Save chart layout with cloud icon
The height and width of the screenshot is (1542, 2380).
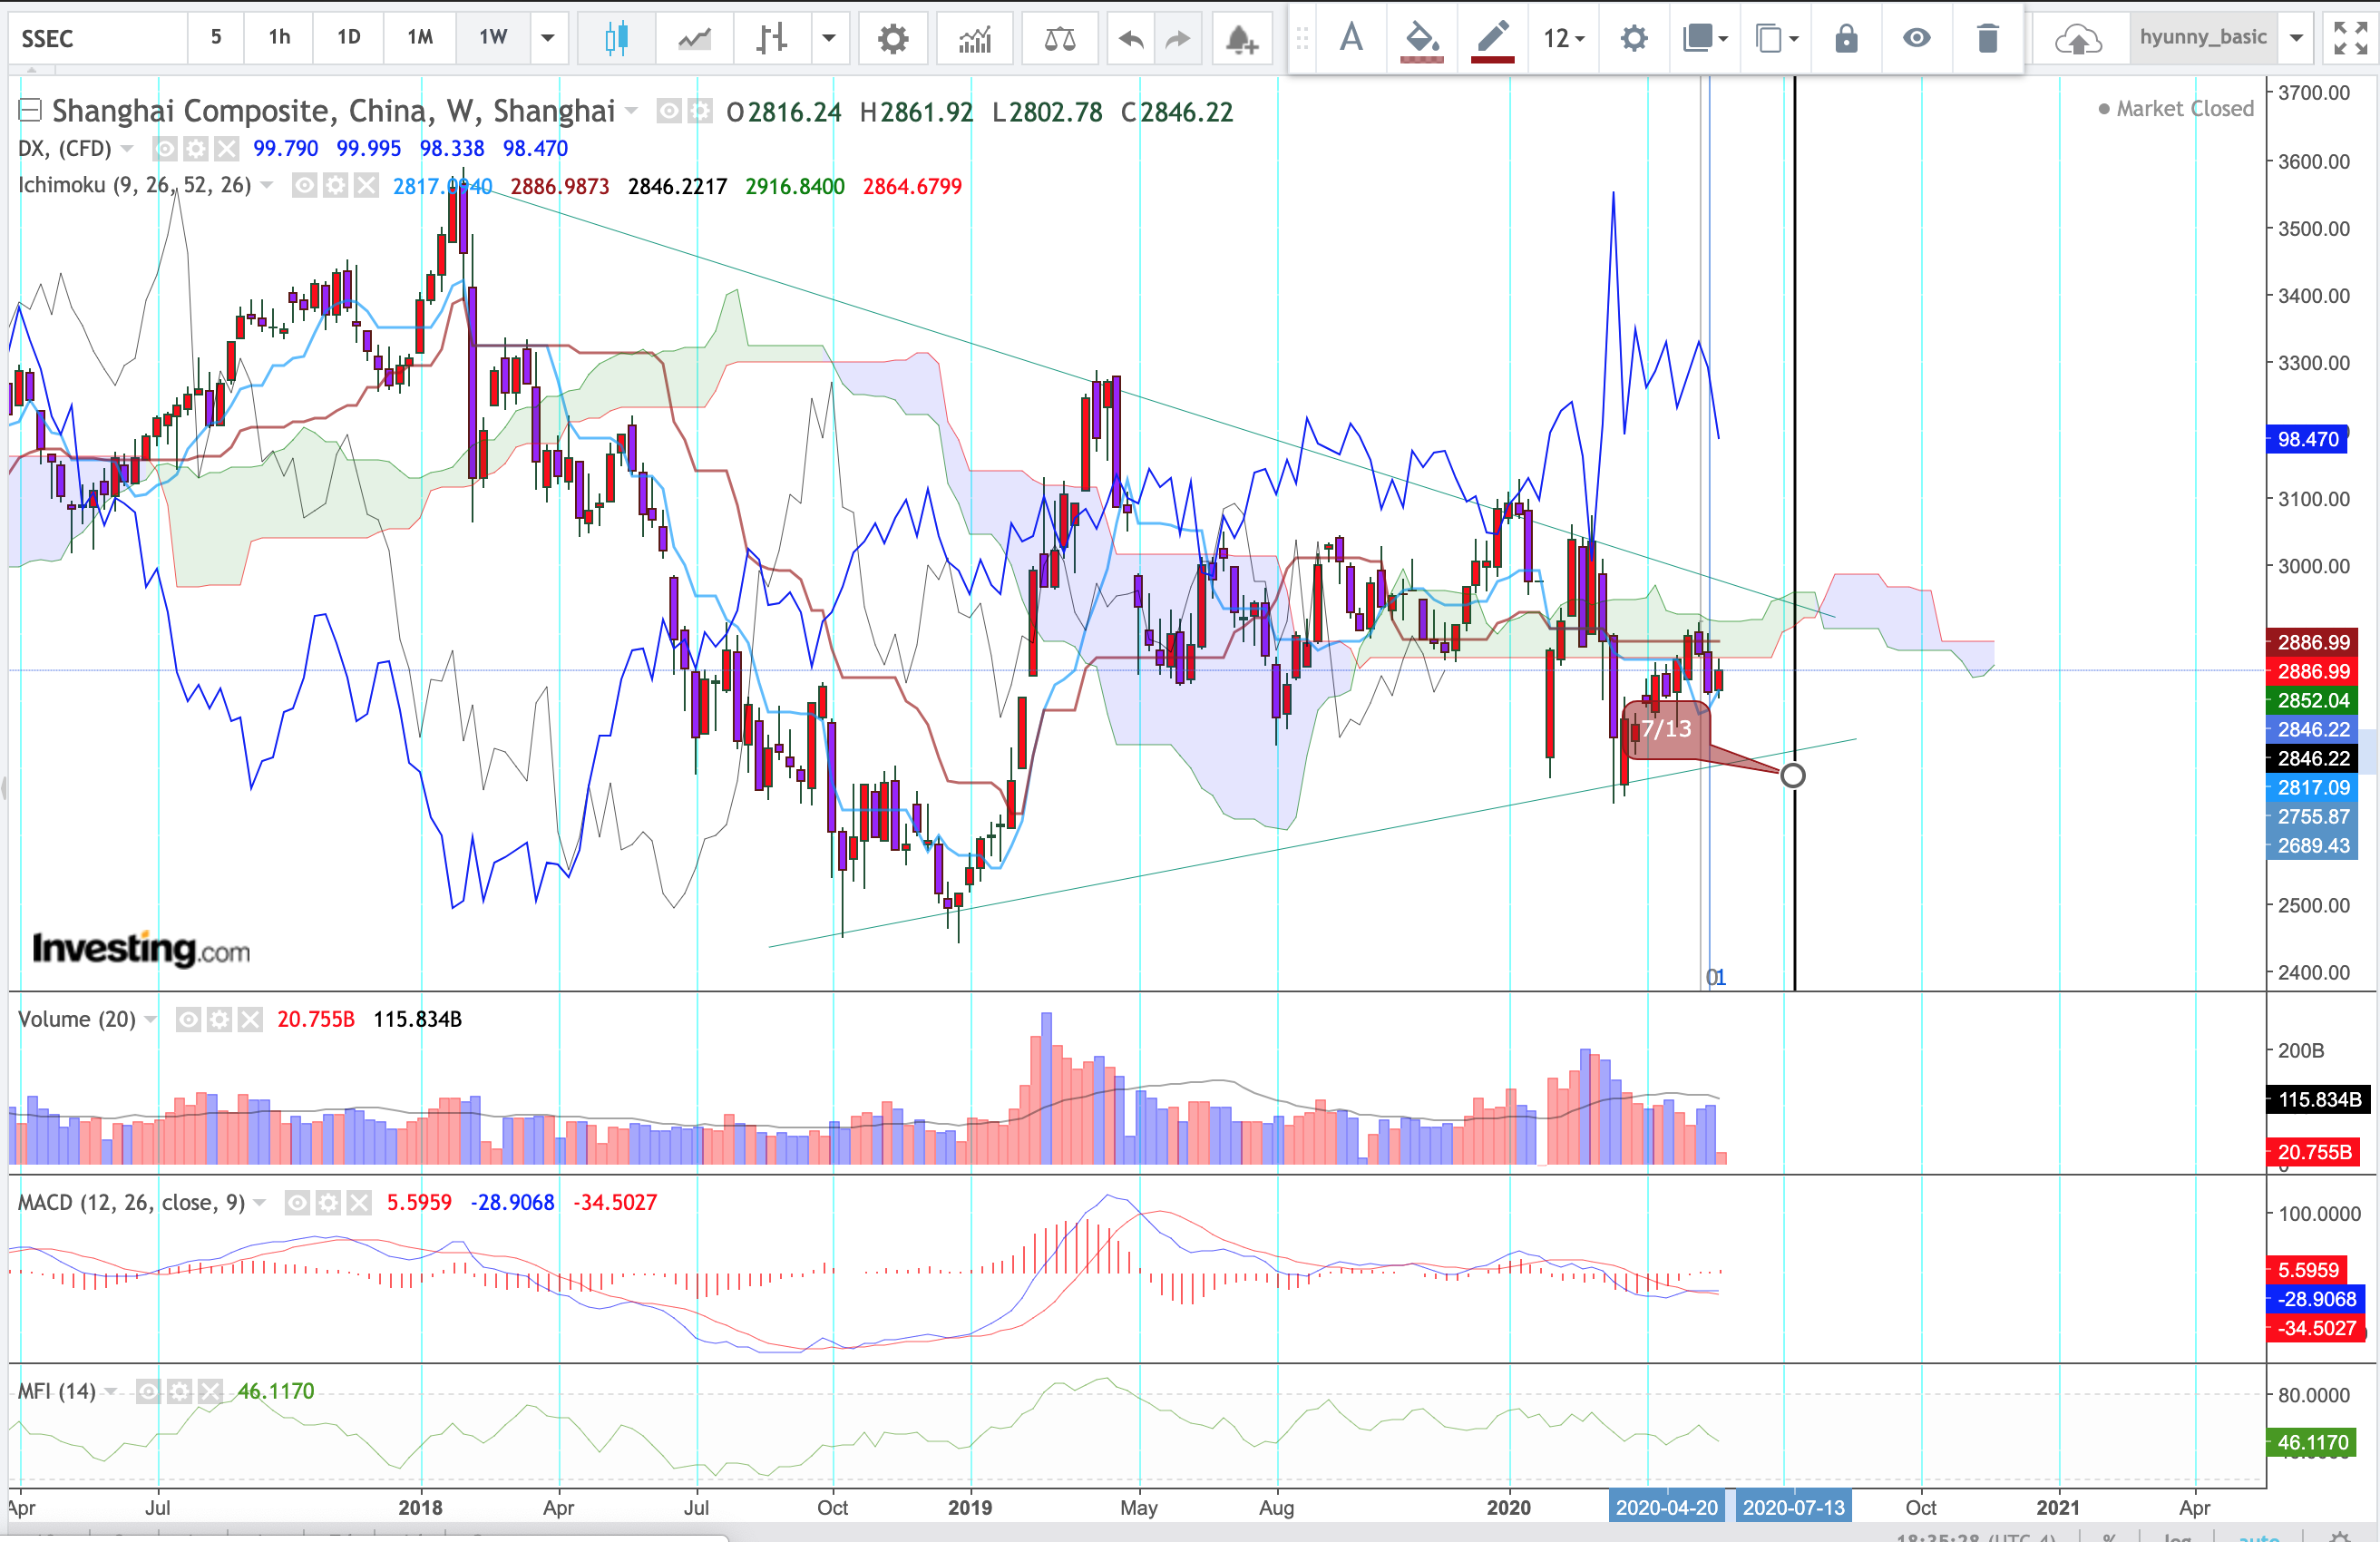pos(2077,39)
